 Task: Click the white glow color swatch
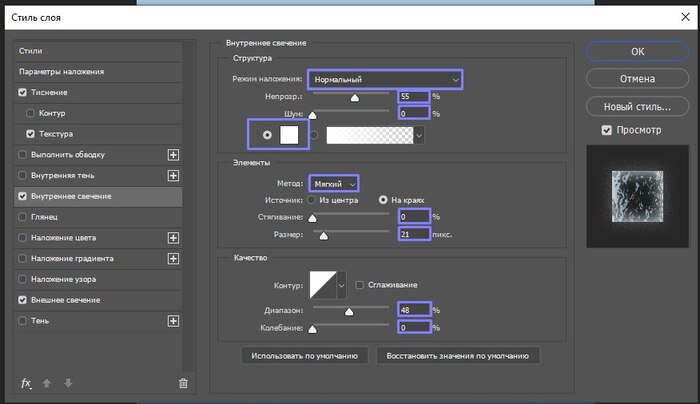point(290,134)
